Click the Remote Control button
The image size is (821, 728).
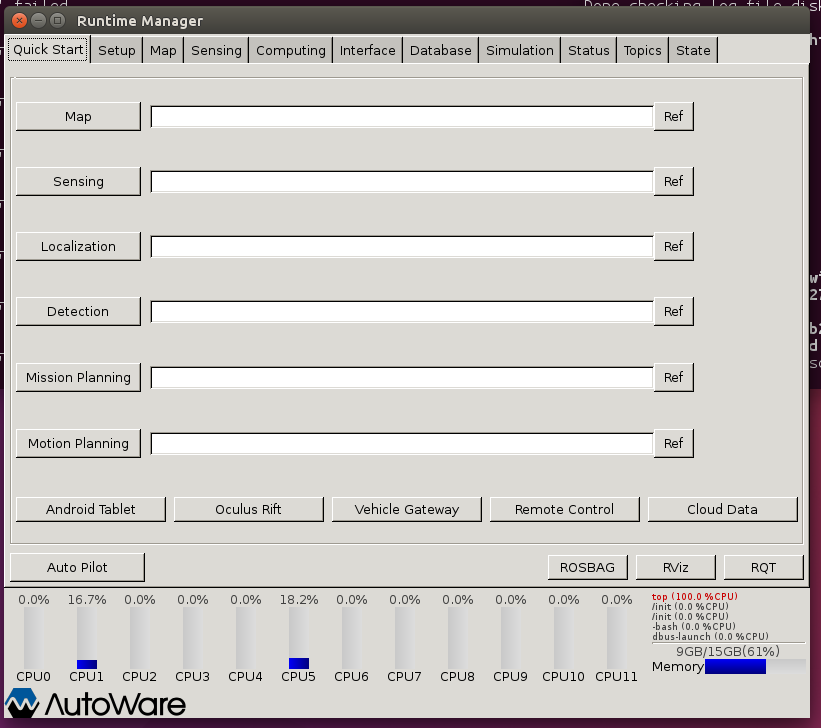[564, 509]
